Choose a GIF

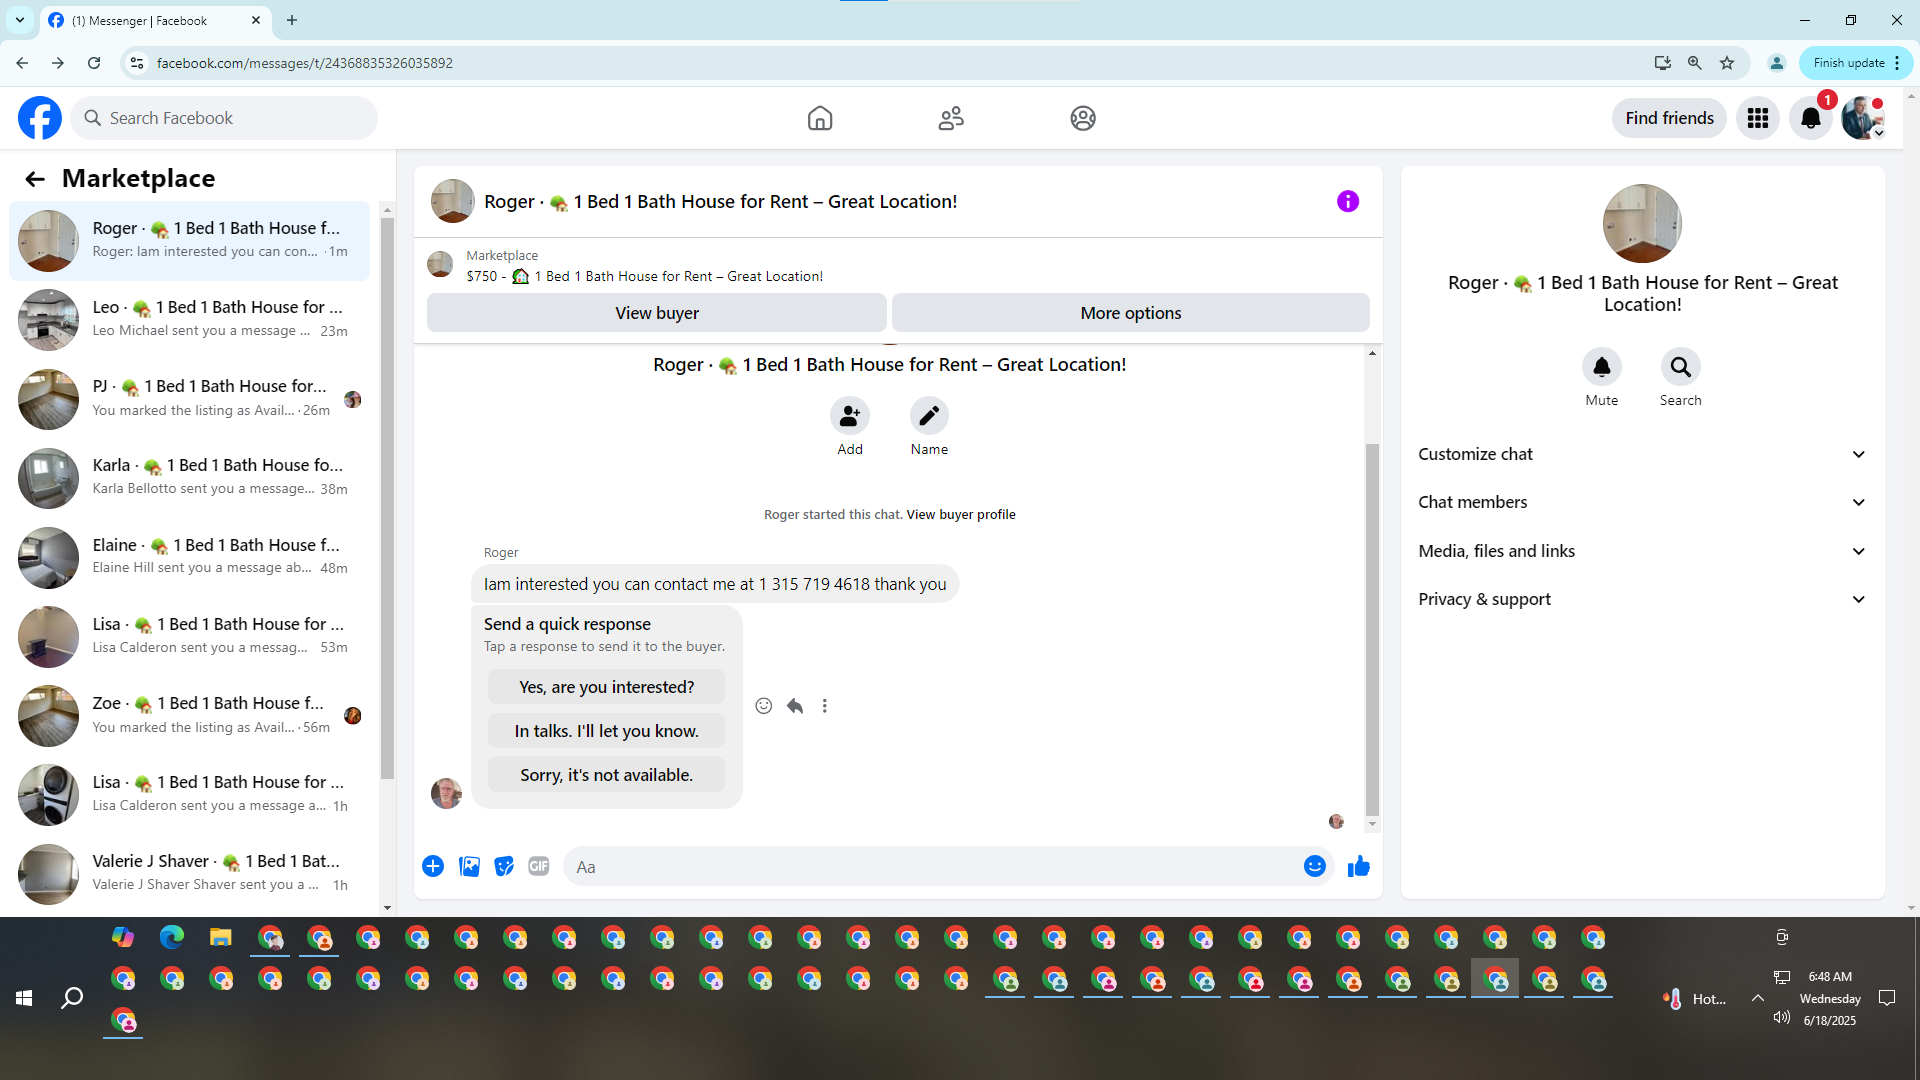coord(539,867)
